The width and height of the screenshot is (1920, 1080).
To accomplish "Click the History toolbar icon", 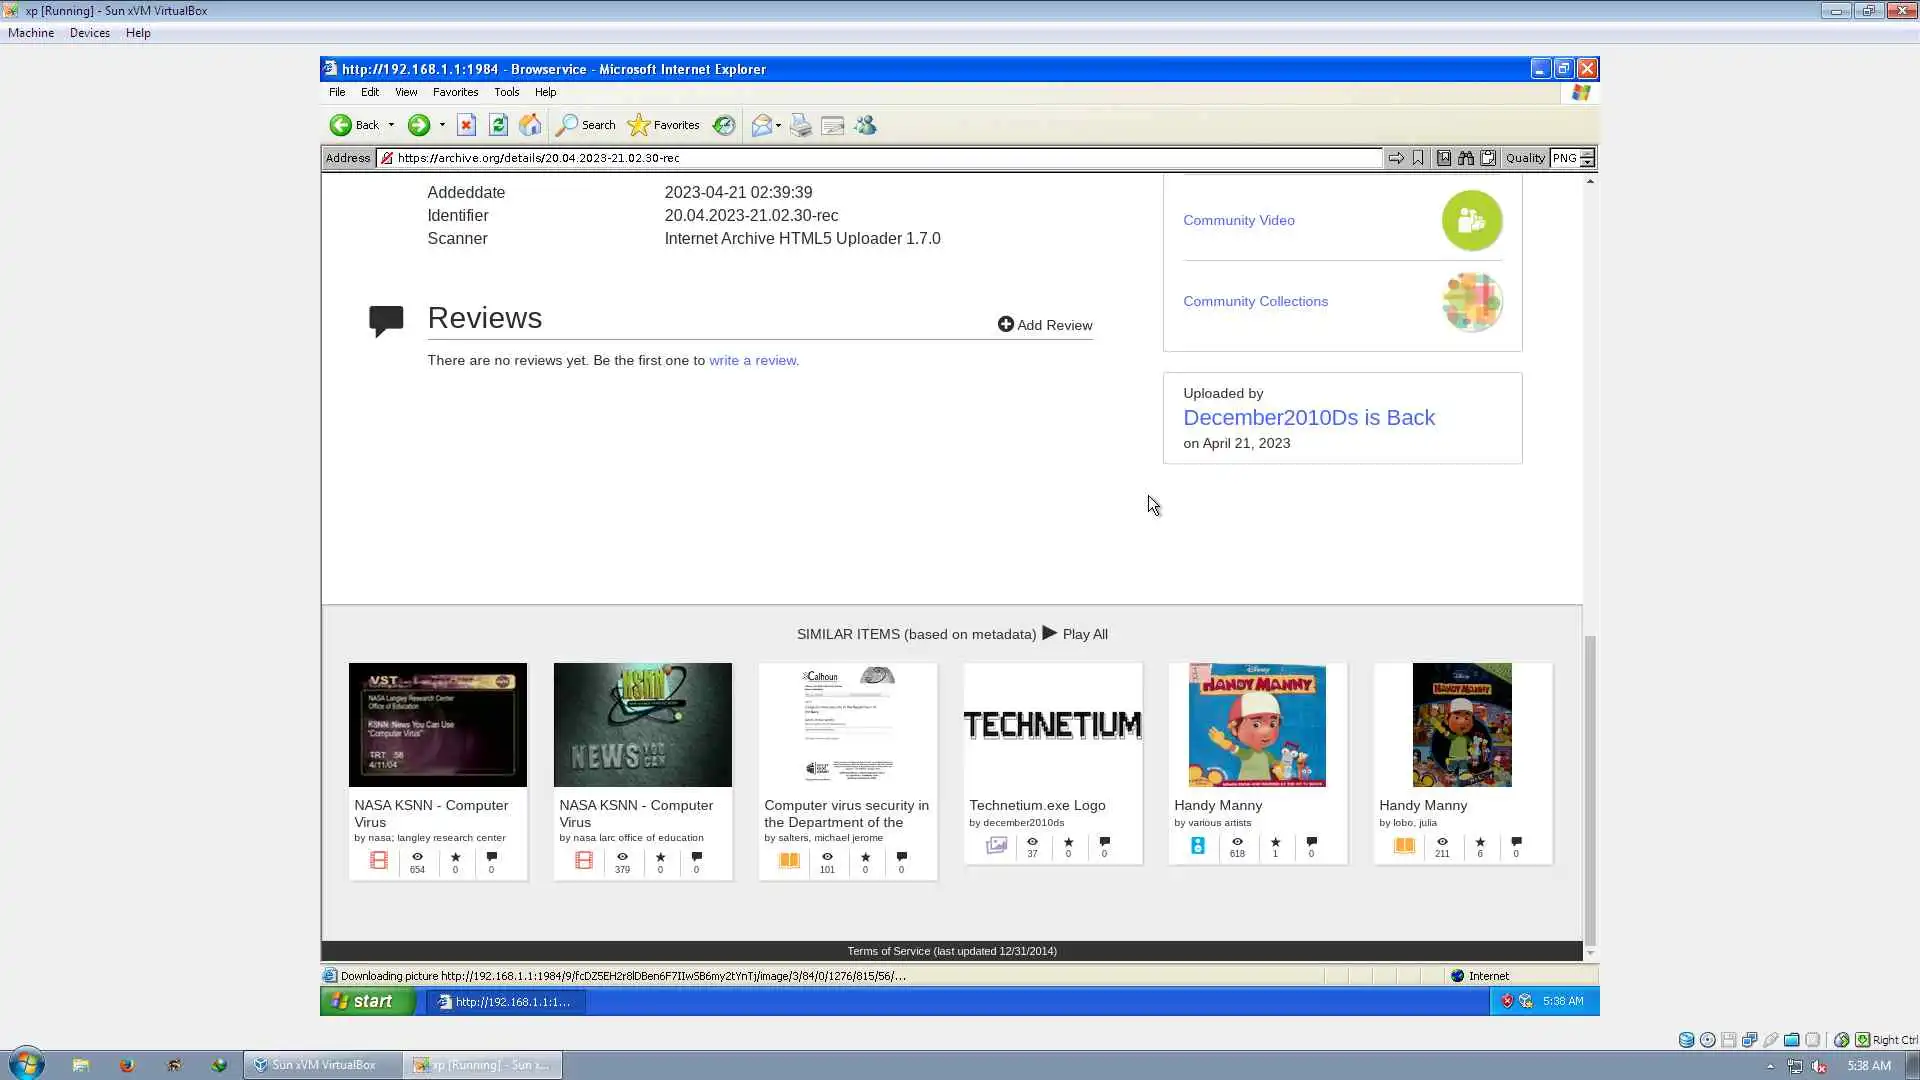I will tap(724, 125).
